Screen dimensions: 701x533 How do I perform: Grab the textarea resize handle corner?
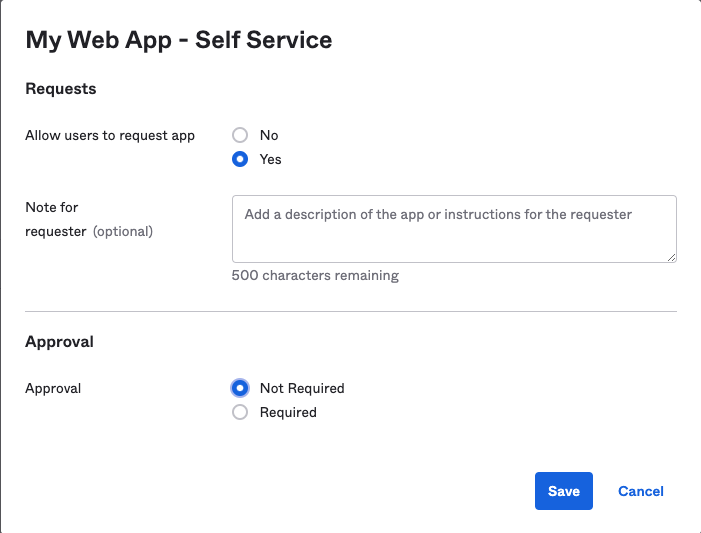671,257
